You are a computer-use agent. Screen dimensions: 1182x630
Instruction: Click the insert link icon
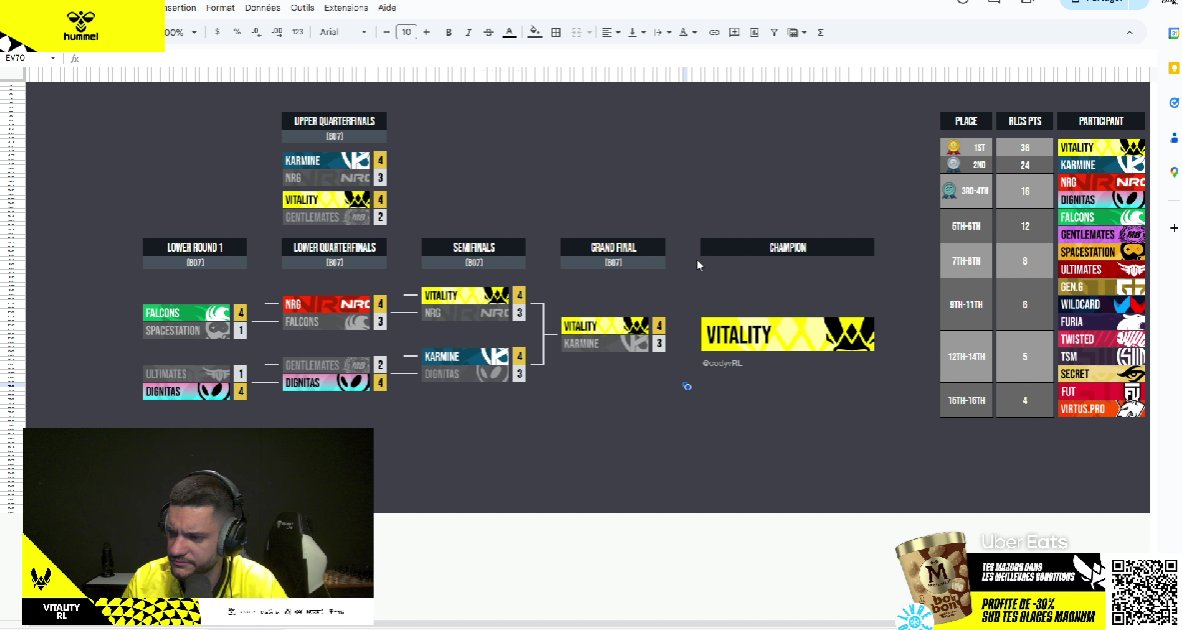714,32
